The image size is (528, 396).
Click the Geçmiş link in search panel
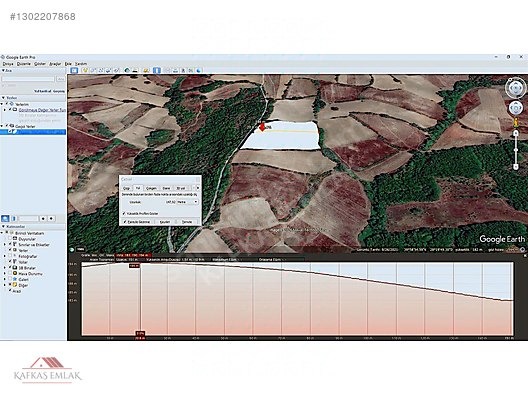(59, 91)
